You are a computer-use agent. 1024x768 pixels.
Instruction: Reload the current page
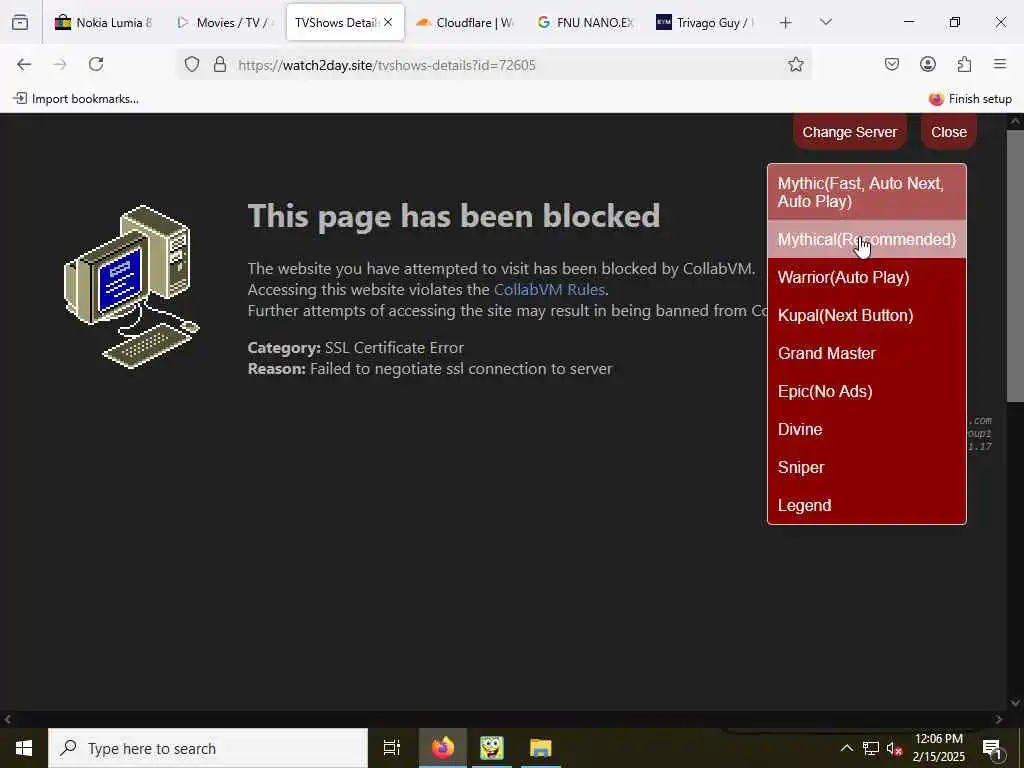pyautogui.click(x=96, y=64)
